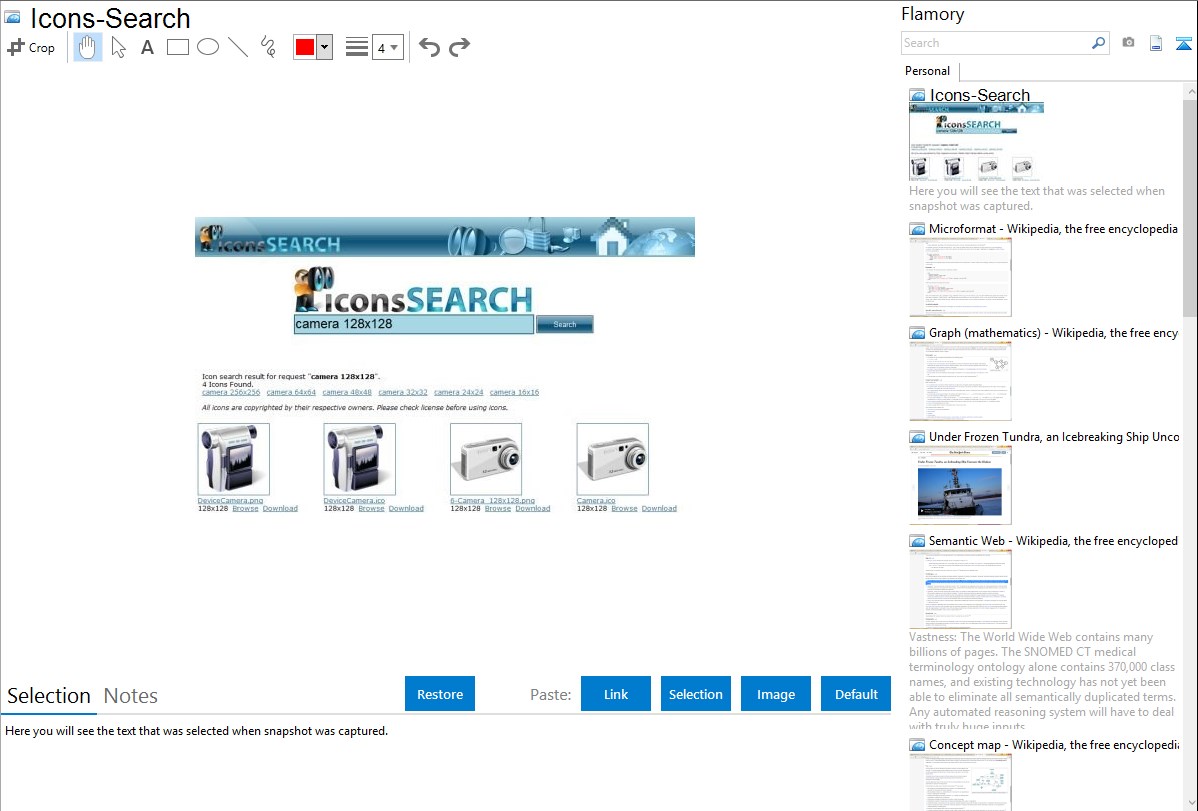Select the ellipse drawing tool
The image size is (1198, 811).
(x=208, y=47)
